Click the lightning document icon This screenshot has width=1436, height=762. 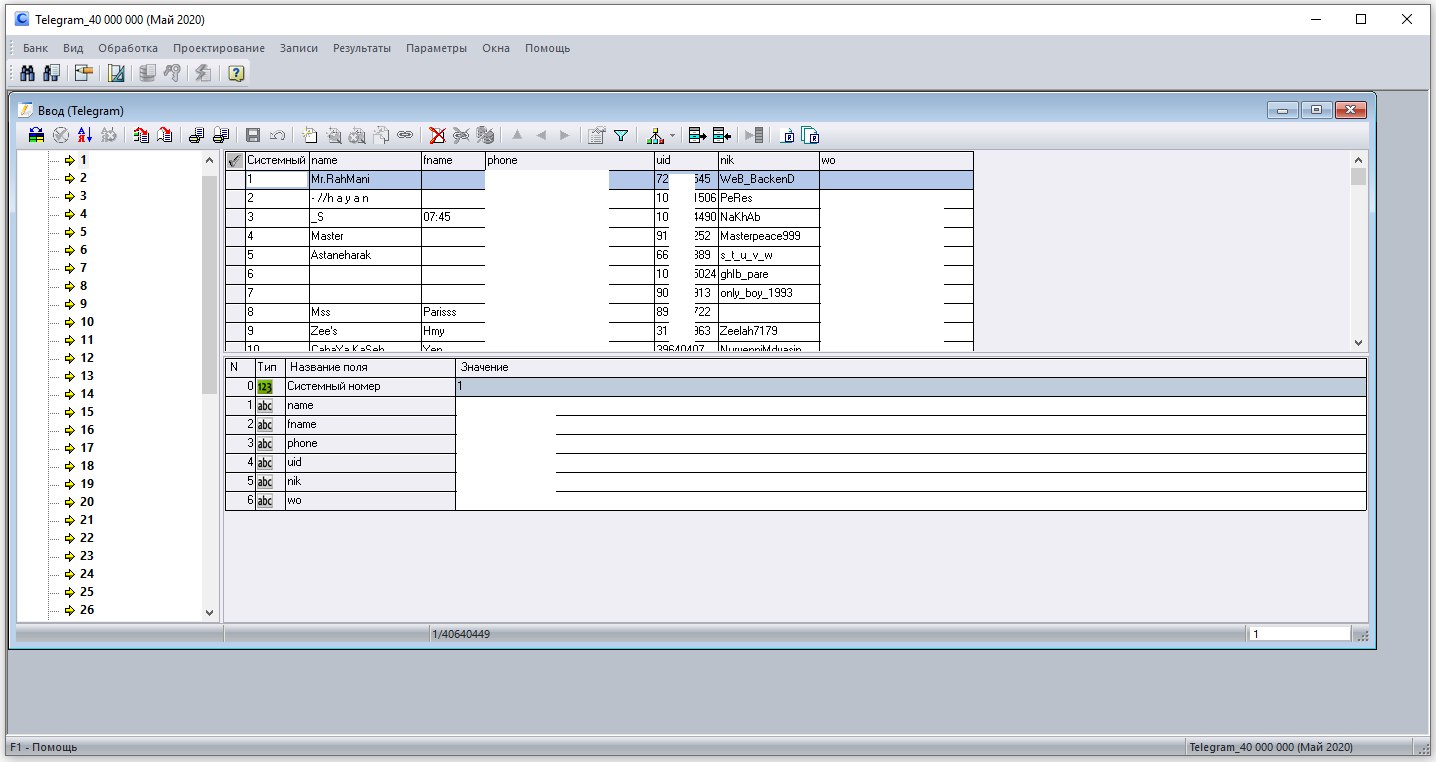click(203, 73)
